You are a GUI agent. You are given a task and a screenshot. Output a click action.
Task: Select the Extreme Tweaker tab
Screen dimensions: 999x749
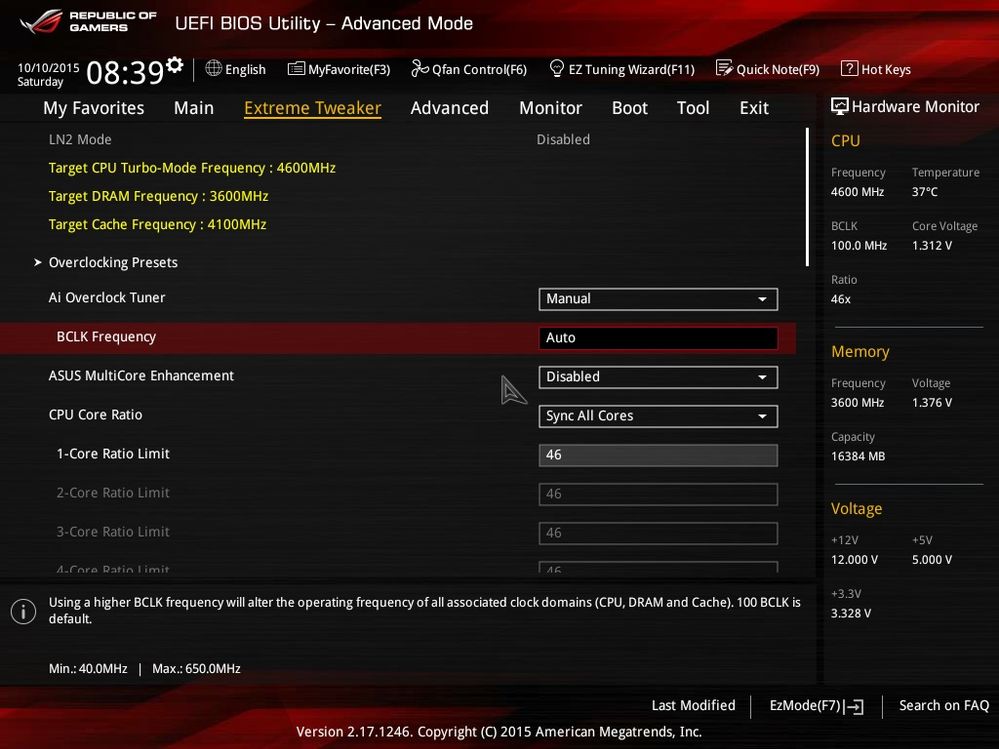tap(313, 108)
